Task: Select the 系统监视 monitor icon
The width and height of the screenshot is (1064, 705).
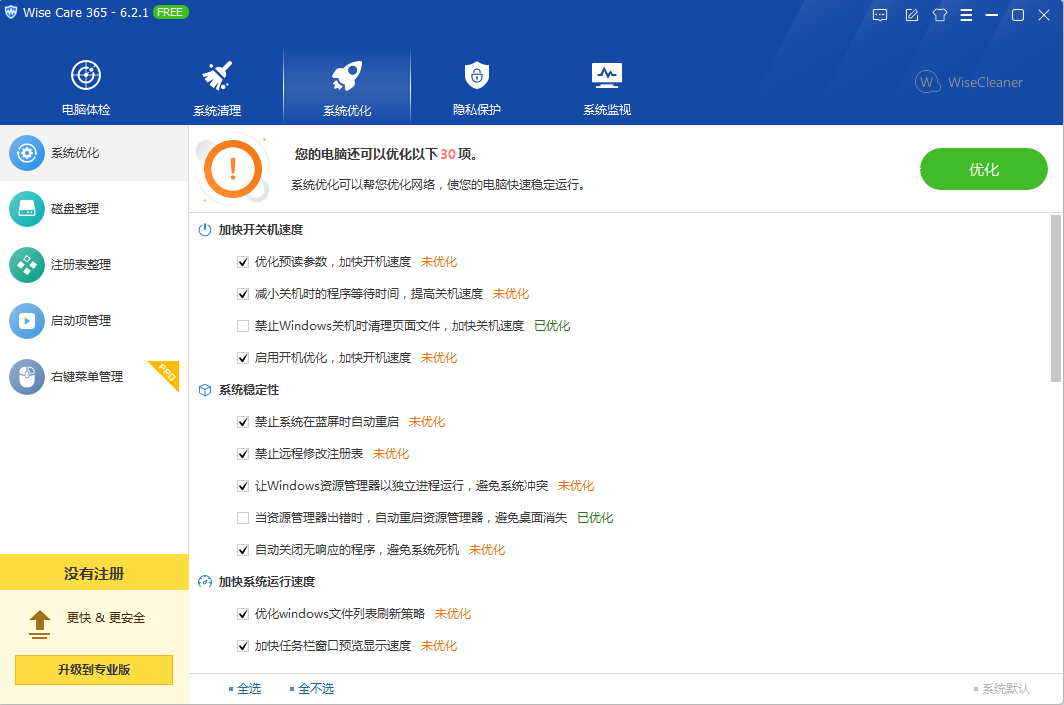Action: click(607, 76)
